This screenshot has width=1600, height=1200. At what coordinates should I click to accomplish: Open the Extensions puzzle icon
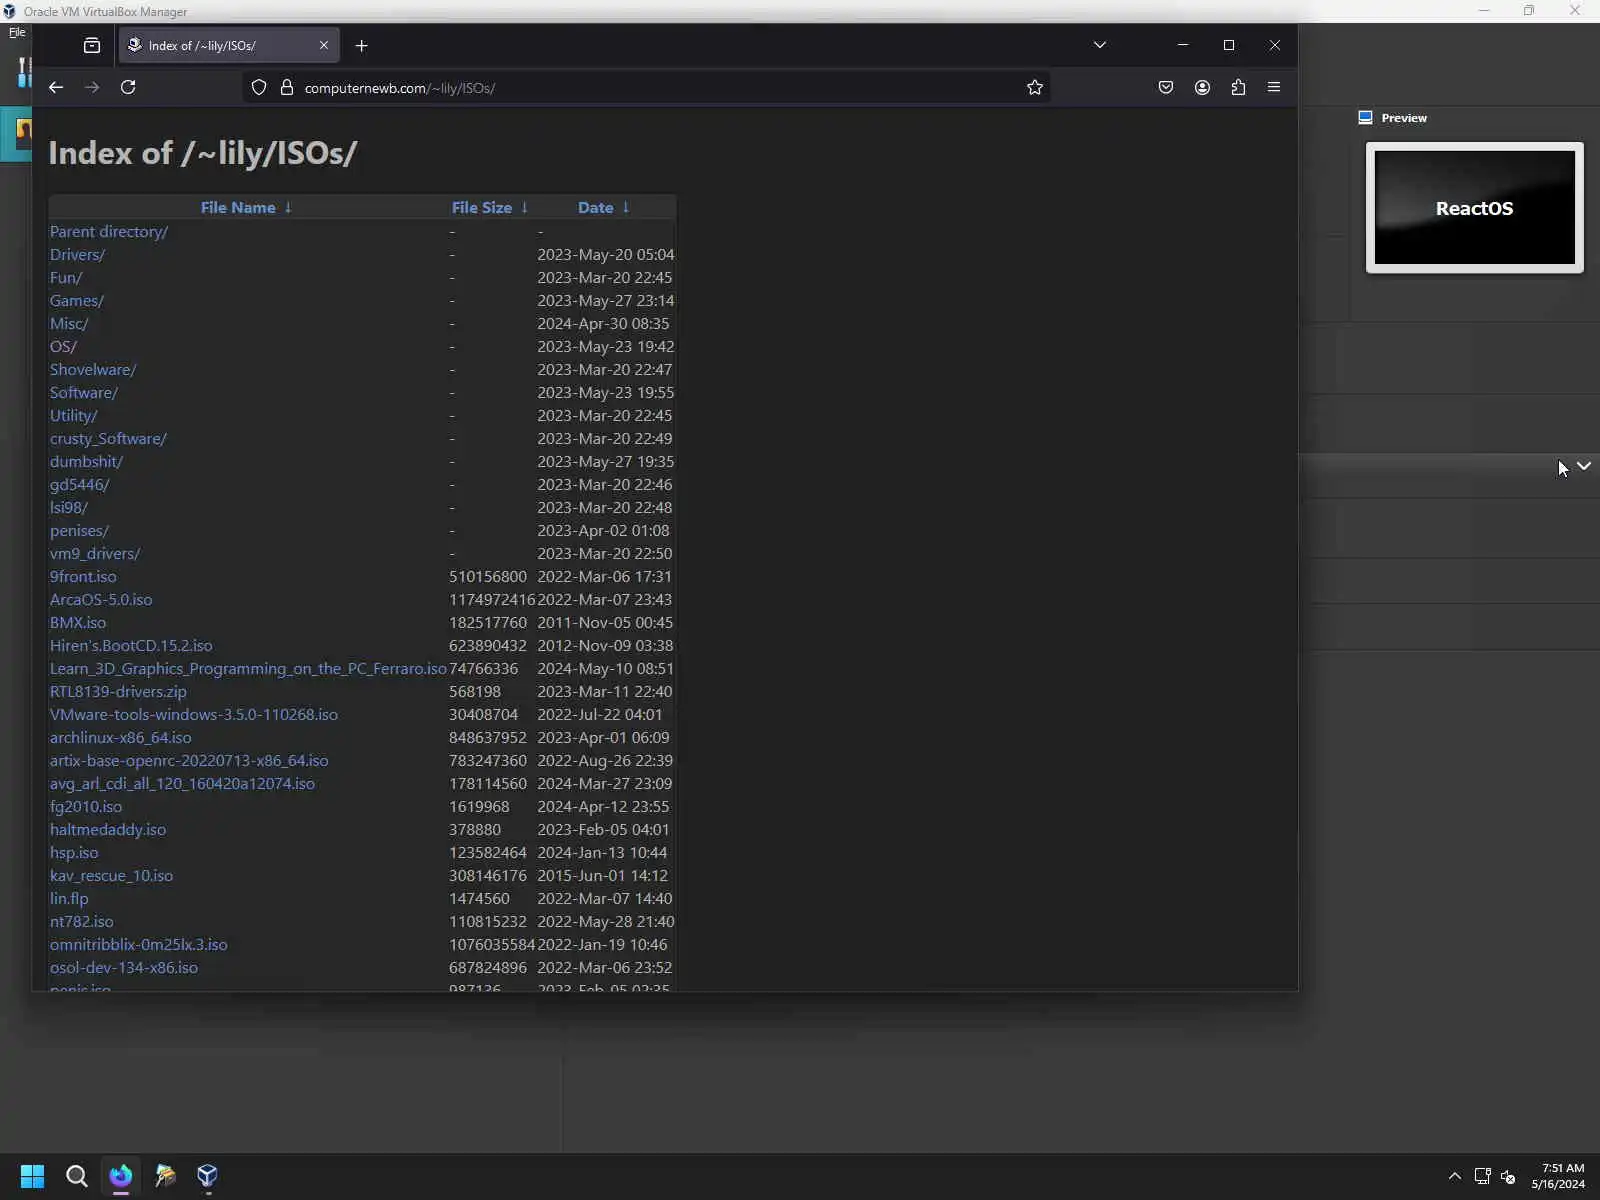1238,88
